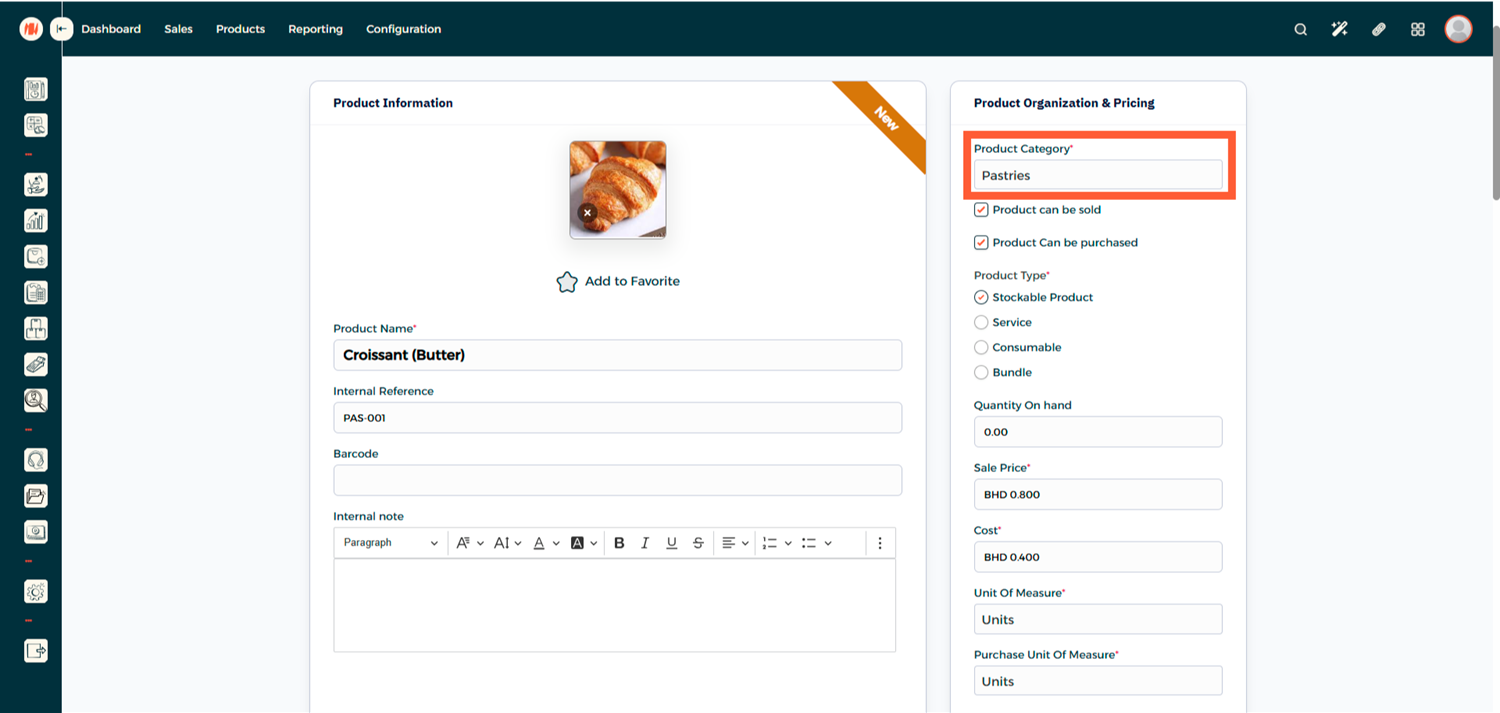This screenshot has width=1500, height=713.
Task: Open the Paragraph style dropdown
Action: 390,543
